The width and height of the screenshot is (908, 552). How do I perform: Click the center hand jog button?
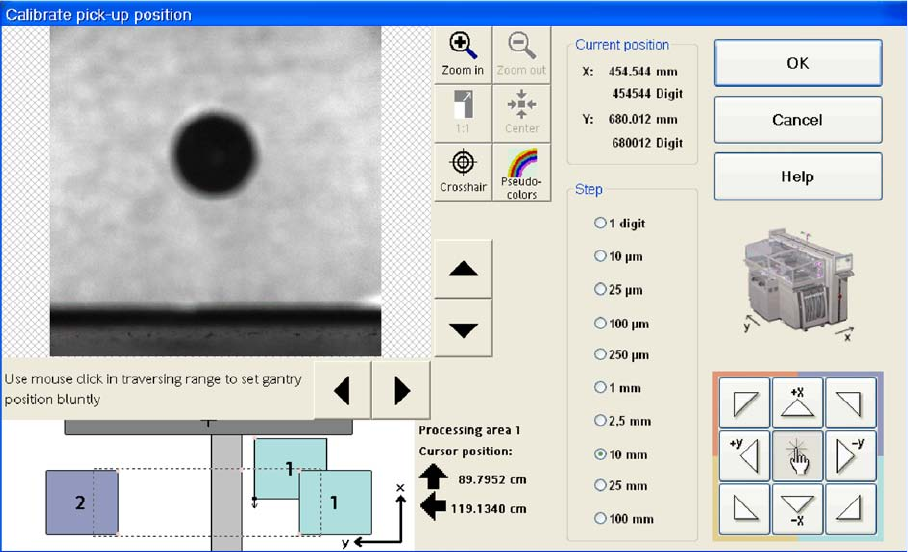point(796,455)
